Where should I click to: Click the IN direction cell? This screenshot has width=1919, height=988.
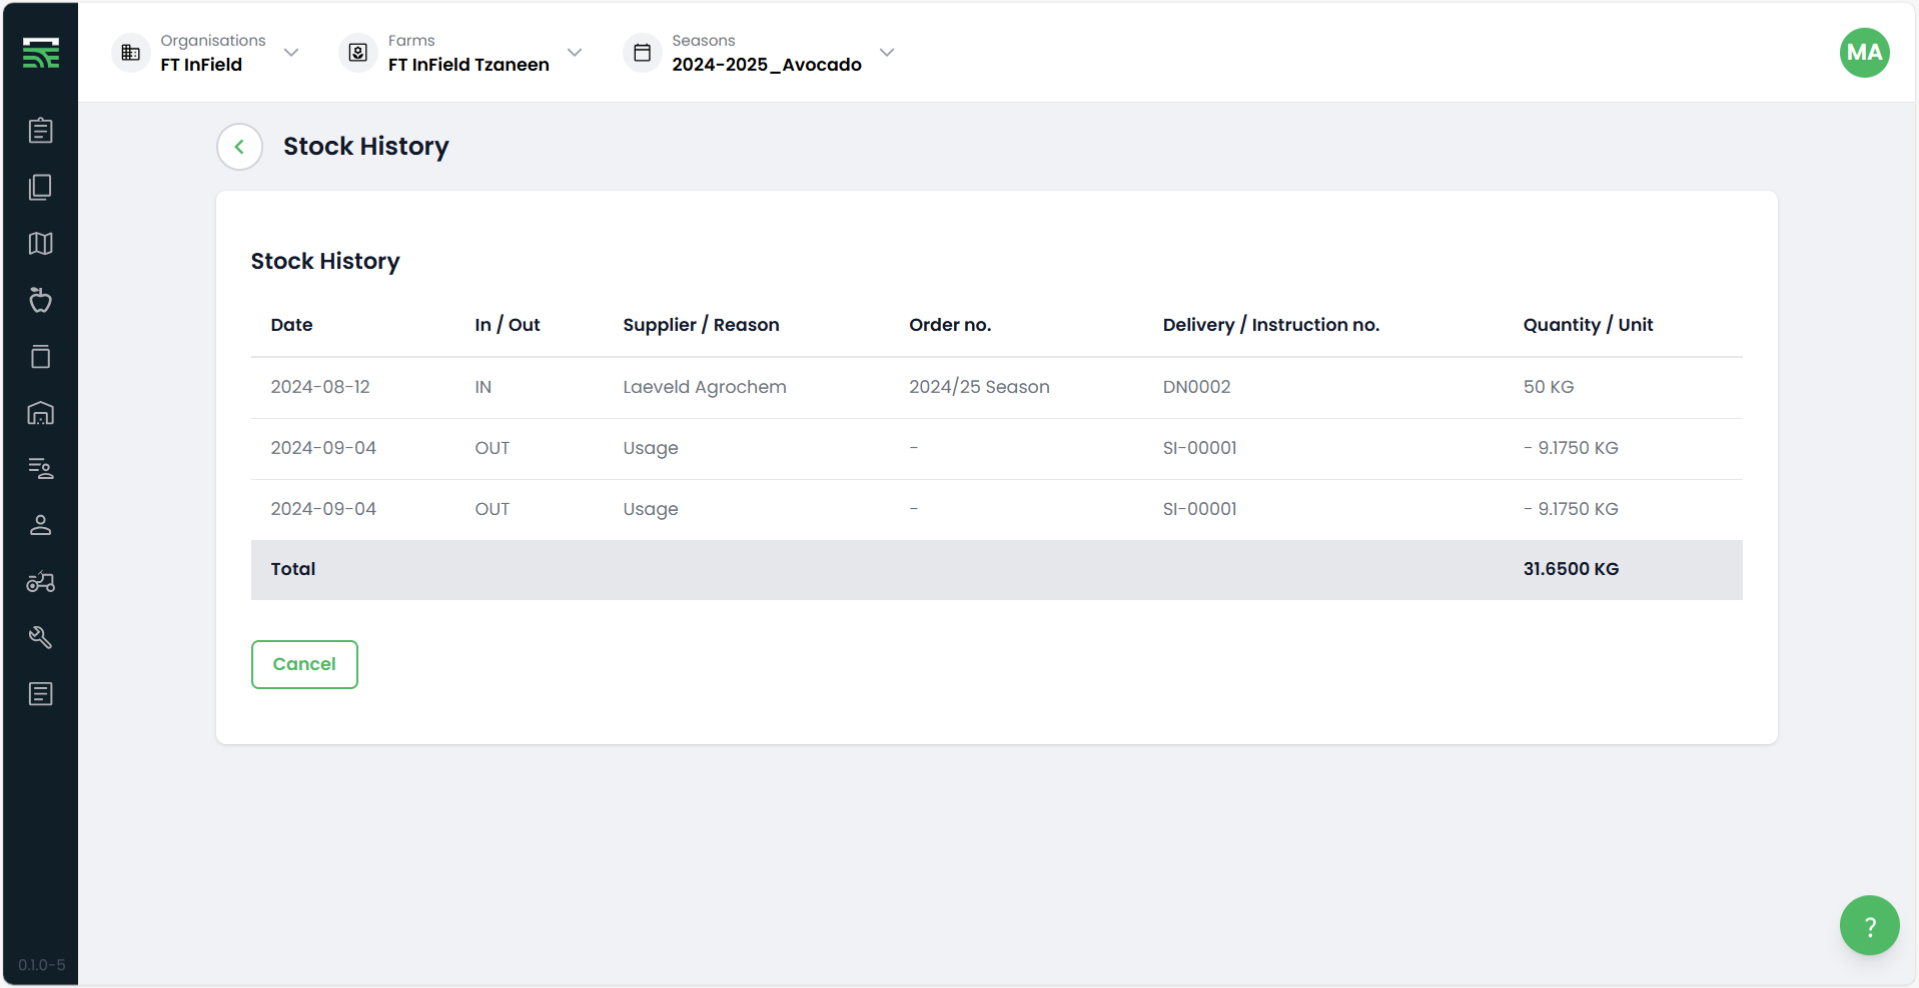pyautogui.click(x=483, y=387)
